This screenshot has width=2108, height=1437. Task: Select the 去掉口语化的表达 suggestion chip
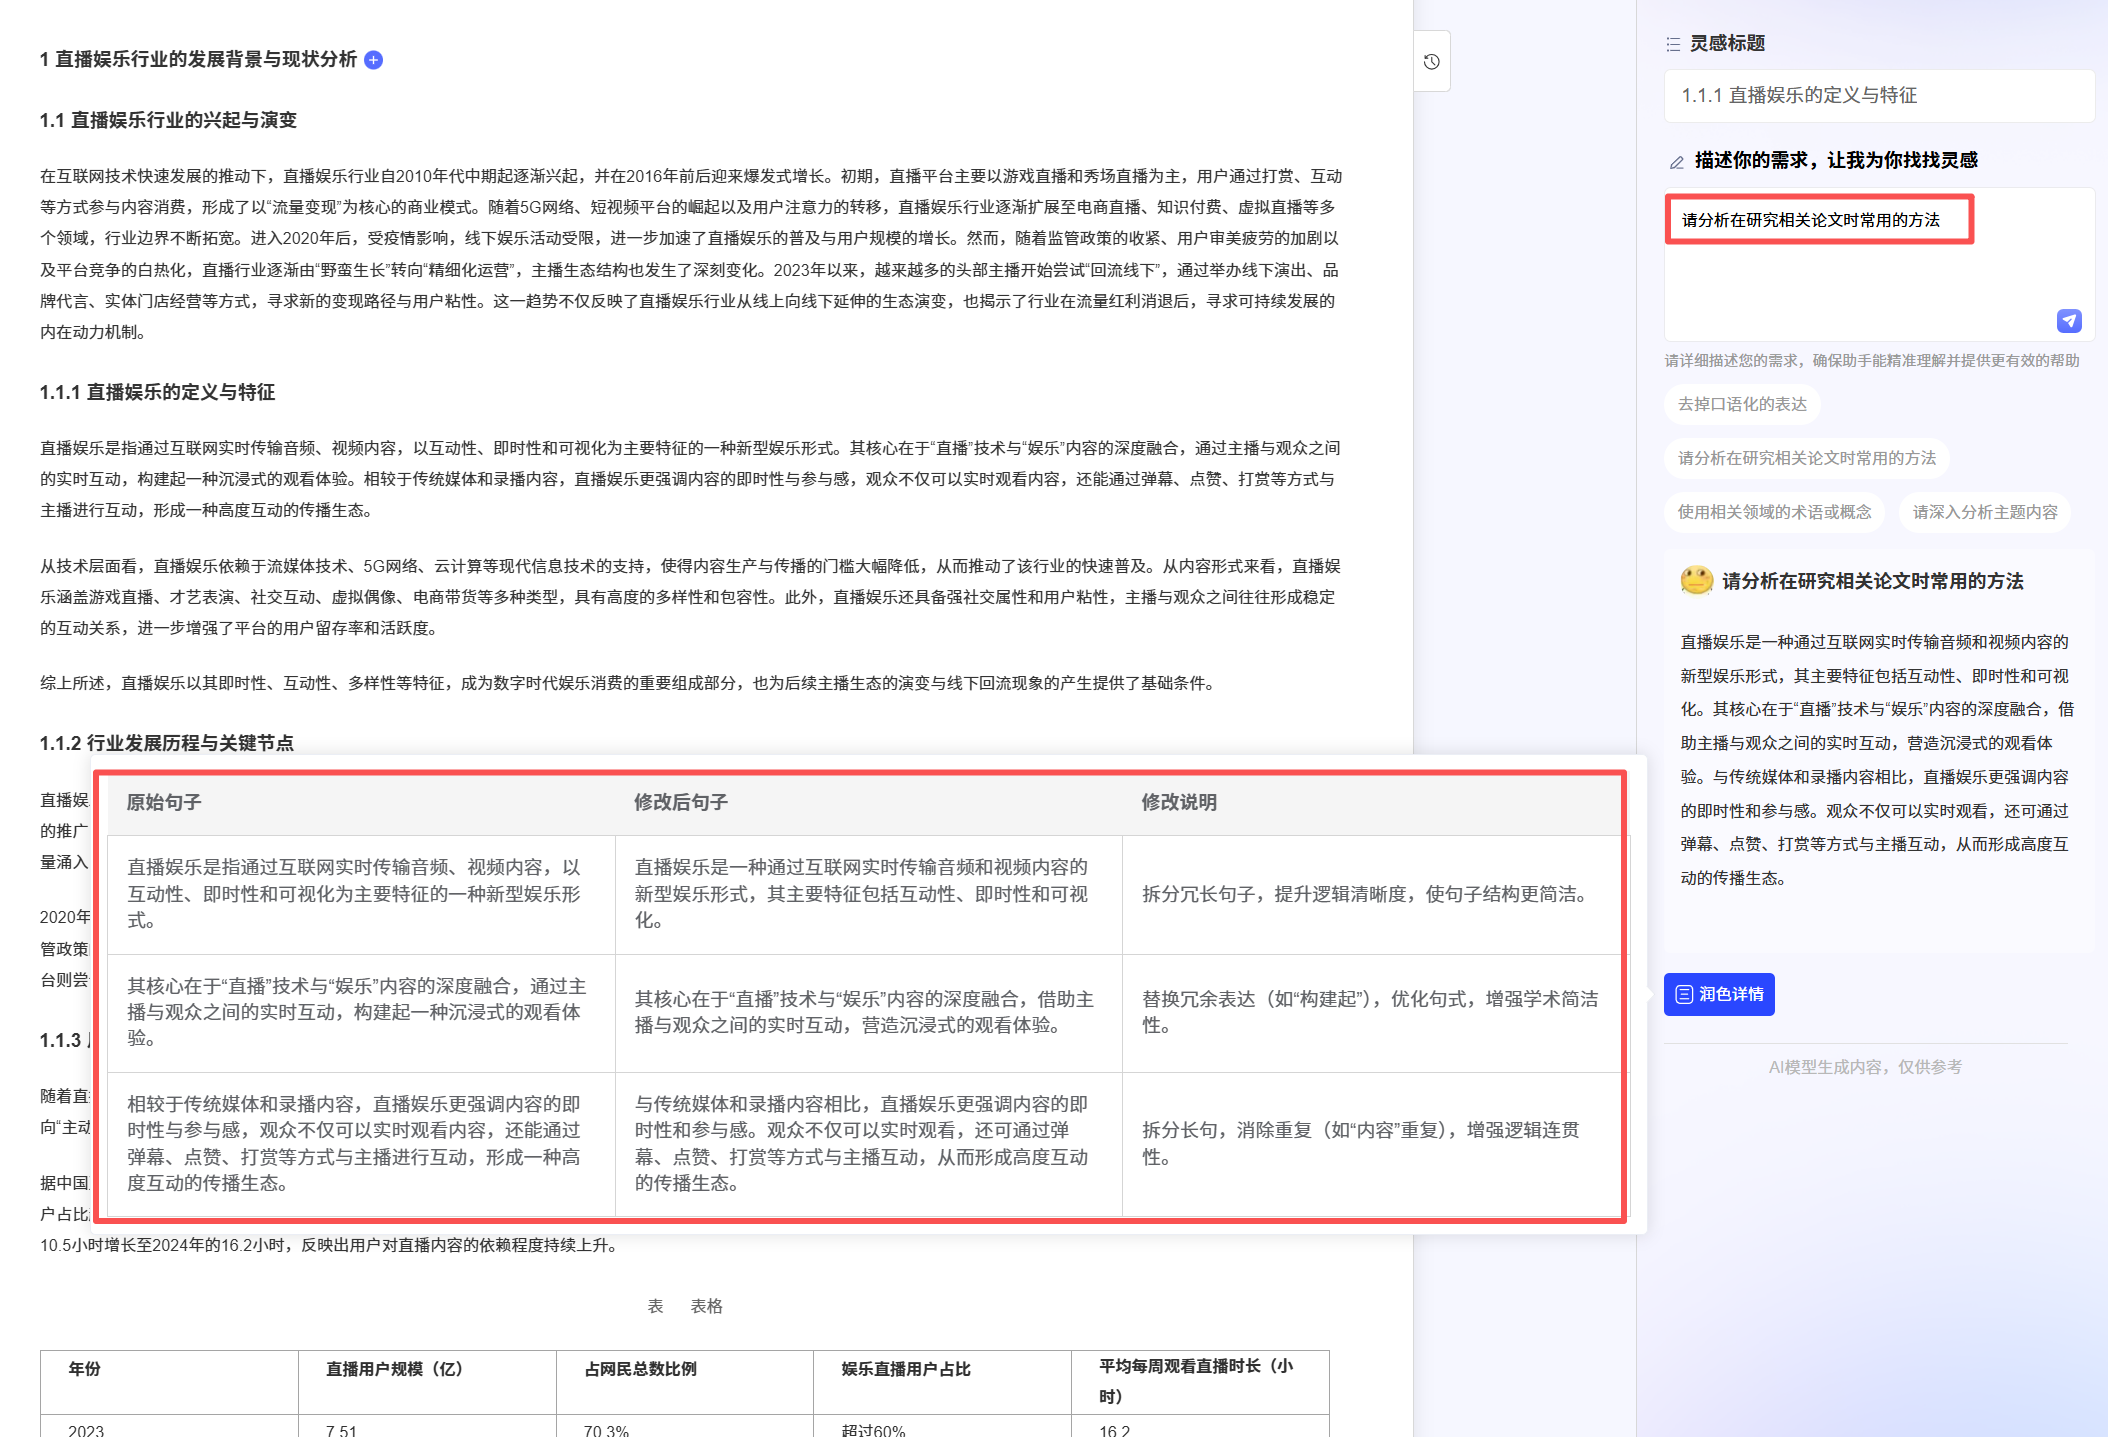point(1742,404)
